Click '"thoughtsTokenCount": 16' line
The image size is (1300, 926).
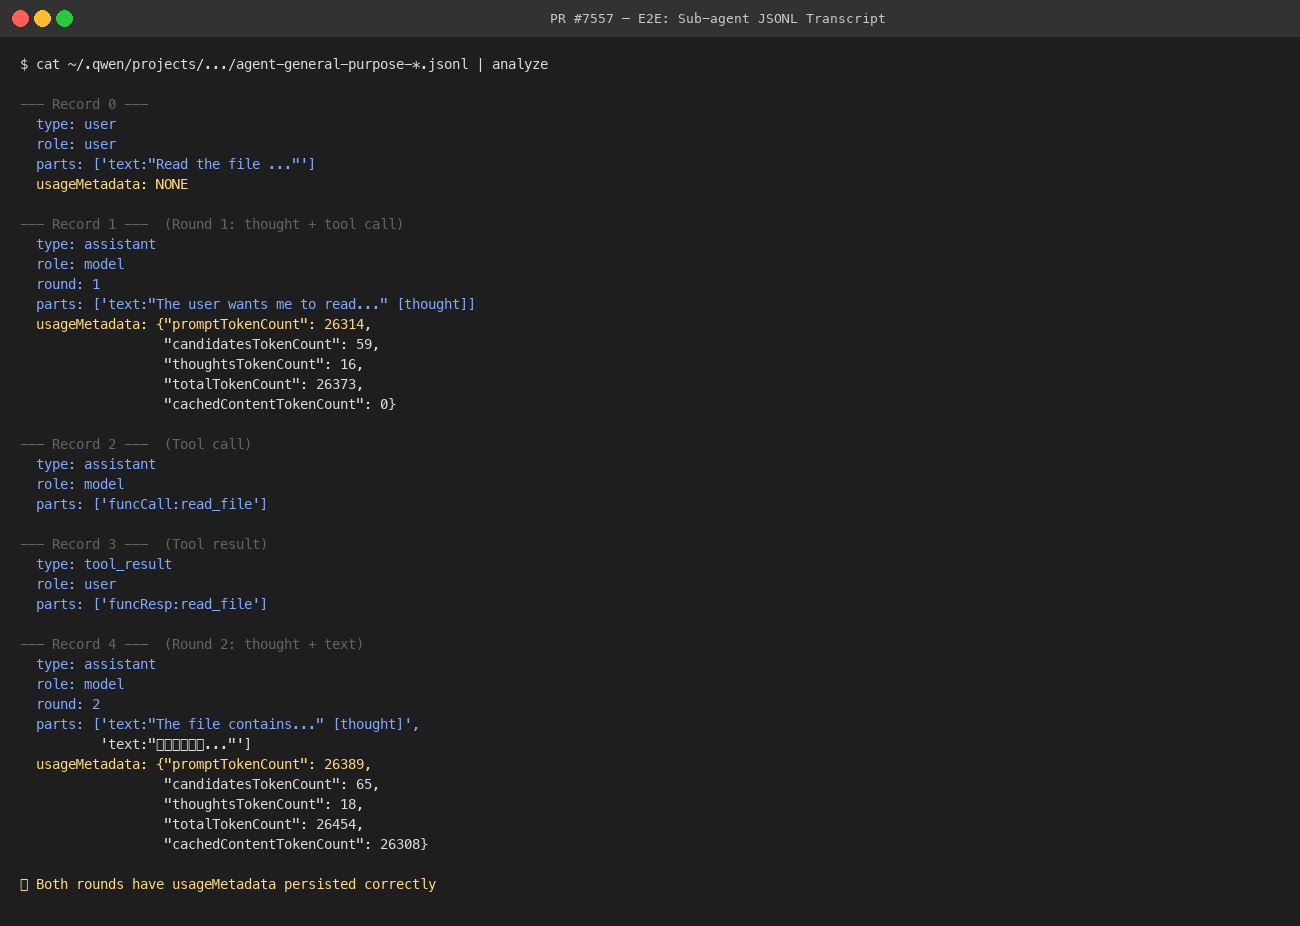(x=264, y=364)
